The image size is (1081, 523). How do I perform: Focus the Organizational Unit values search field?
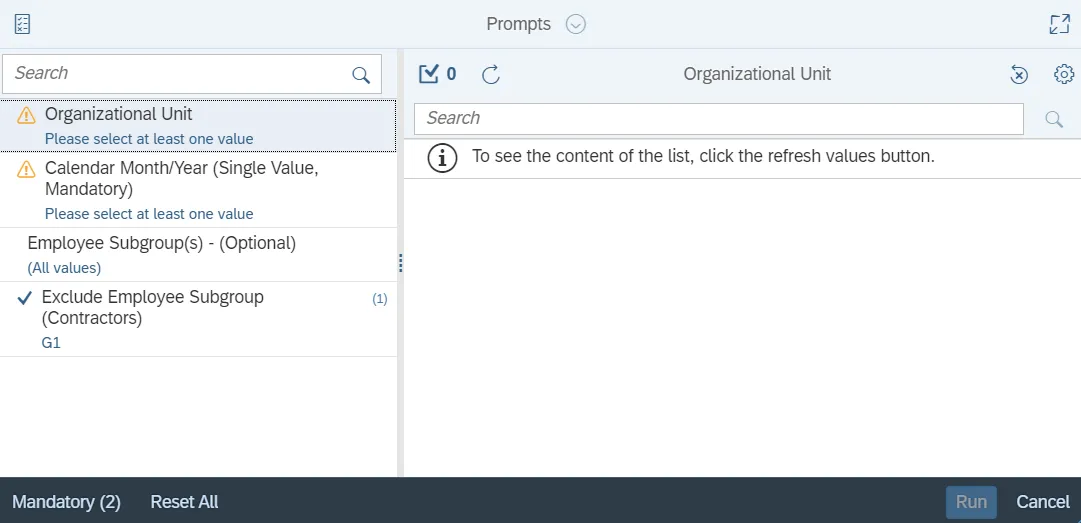pos(718,118)
